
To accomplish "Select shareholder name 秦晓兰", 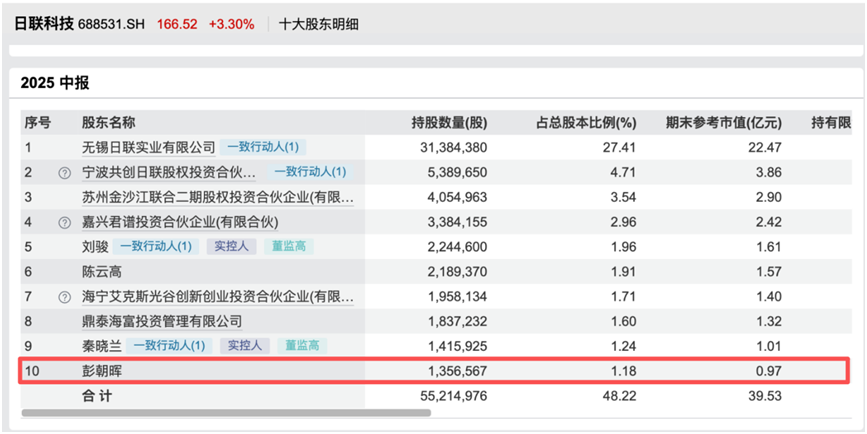I will coord(102,346).
